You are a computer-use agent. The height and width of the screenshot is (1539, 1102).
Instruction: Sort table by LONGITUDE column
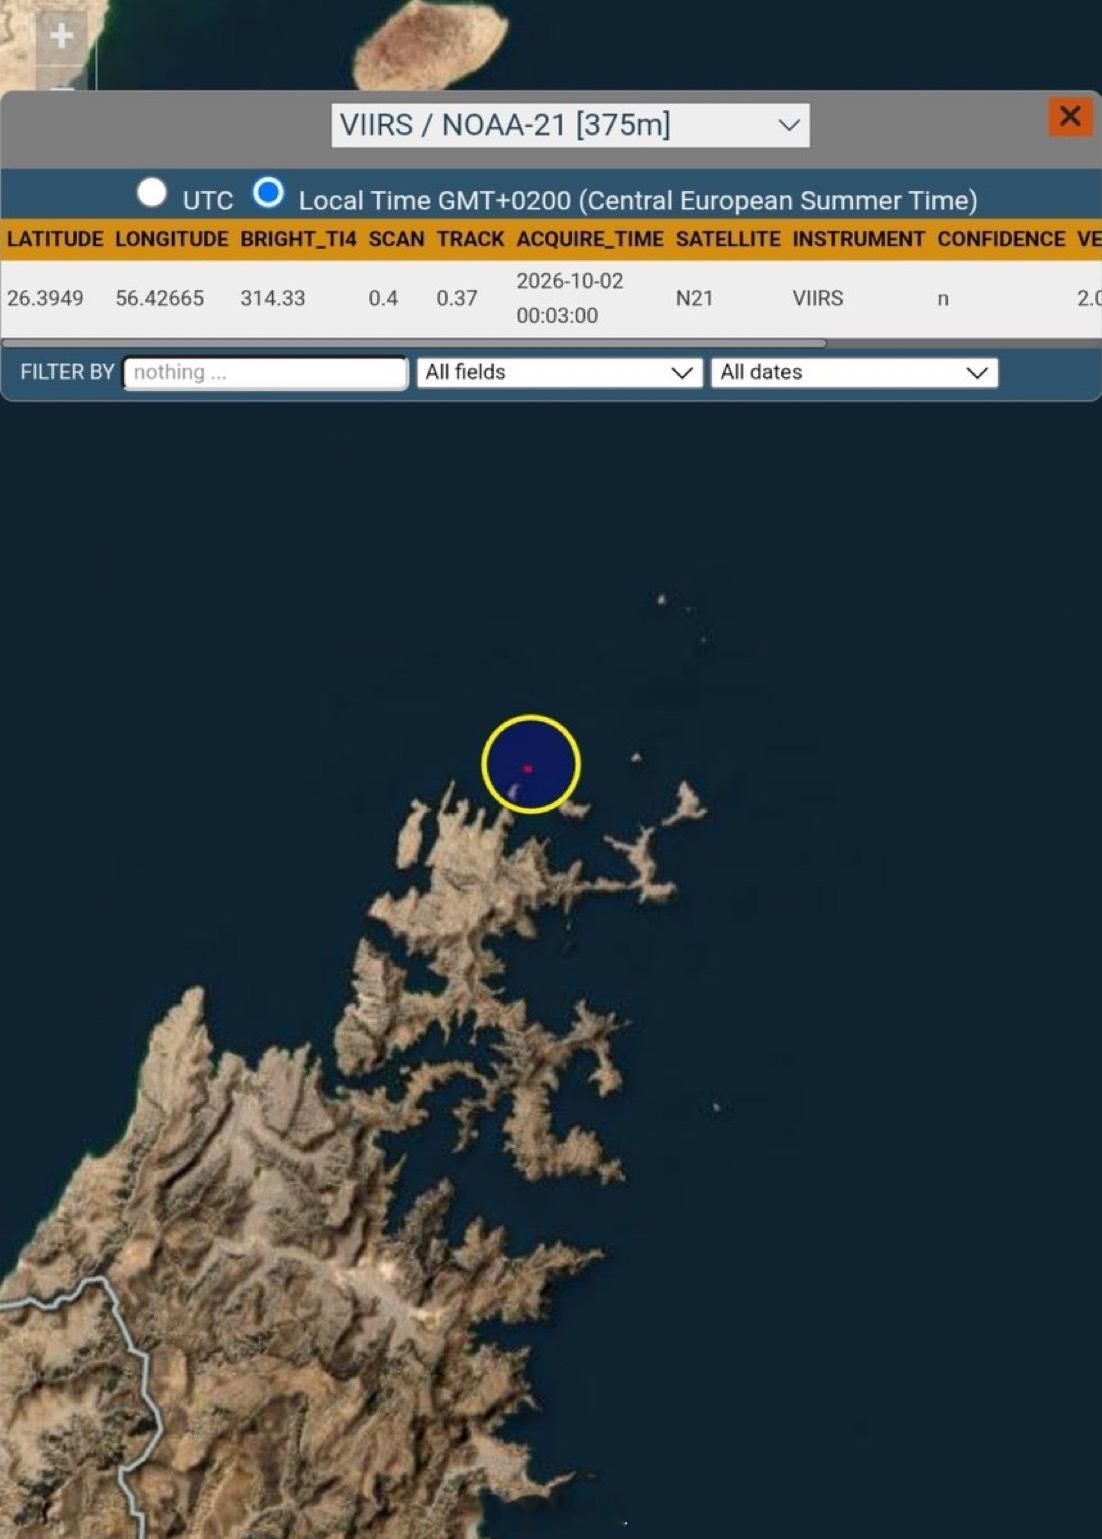point(172,239)
